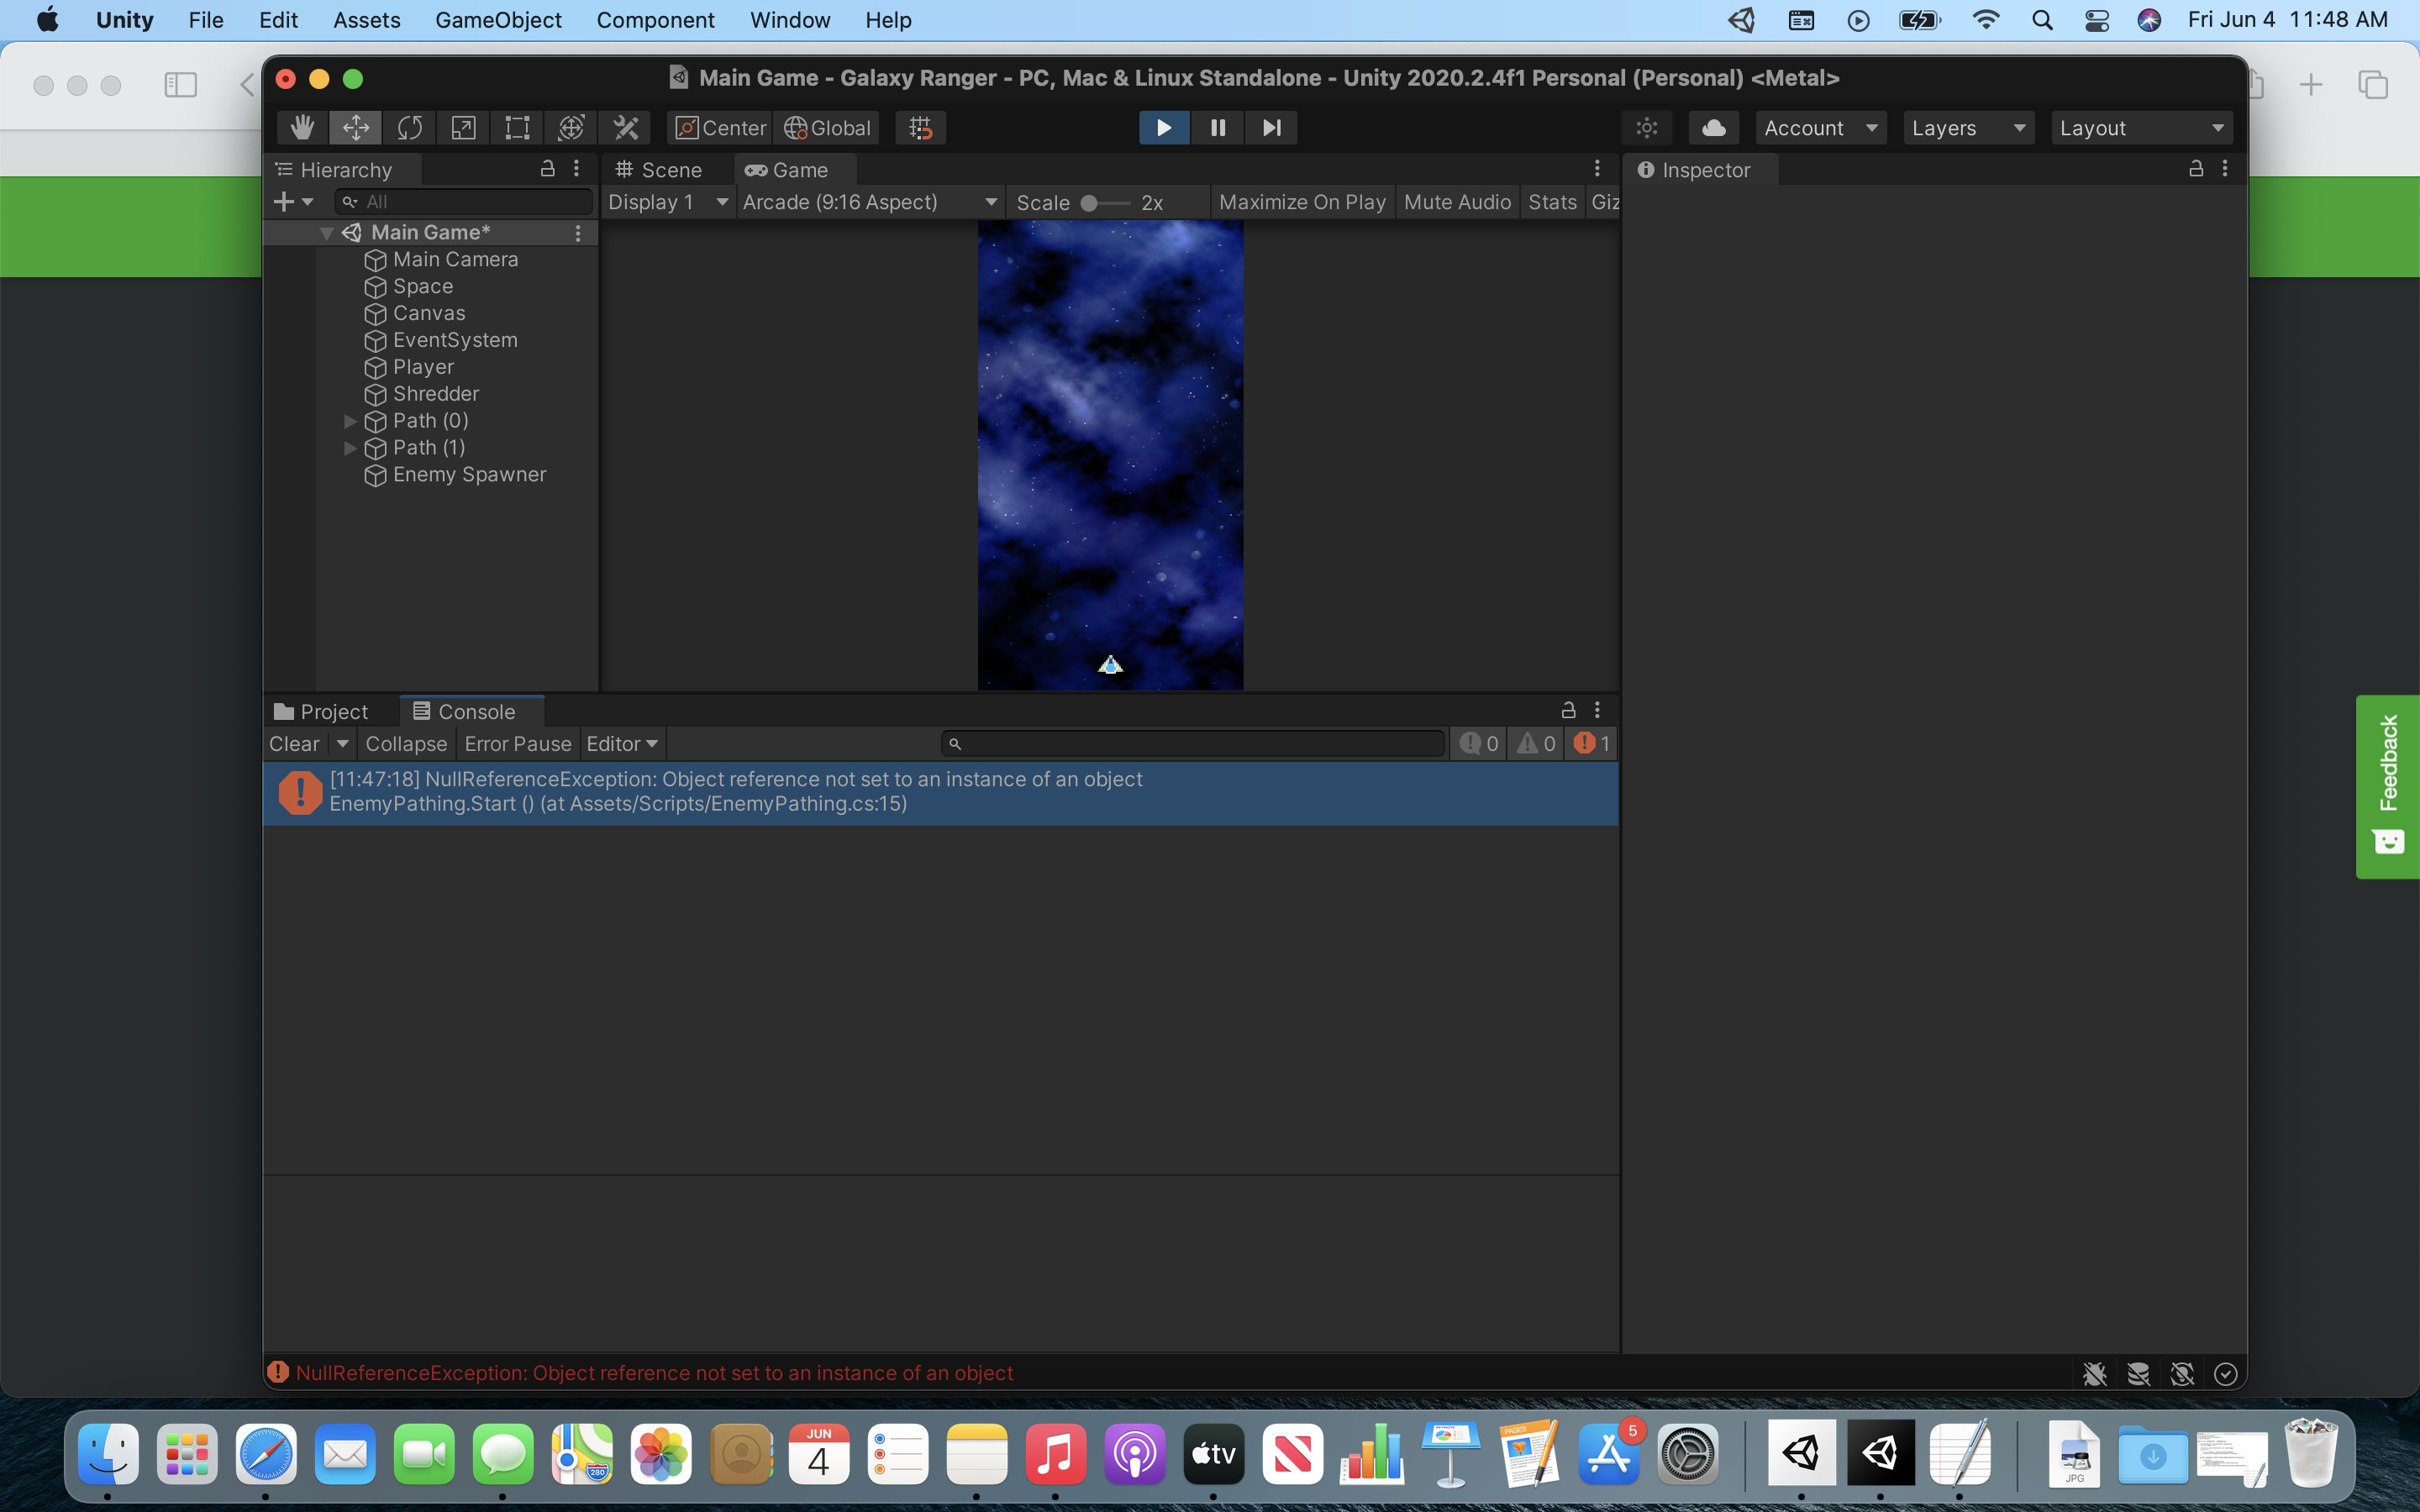Toggle Maximize On Play
The image size is (2420, 1512).
[x=1301, y=202]
